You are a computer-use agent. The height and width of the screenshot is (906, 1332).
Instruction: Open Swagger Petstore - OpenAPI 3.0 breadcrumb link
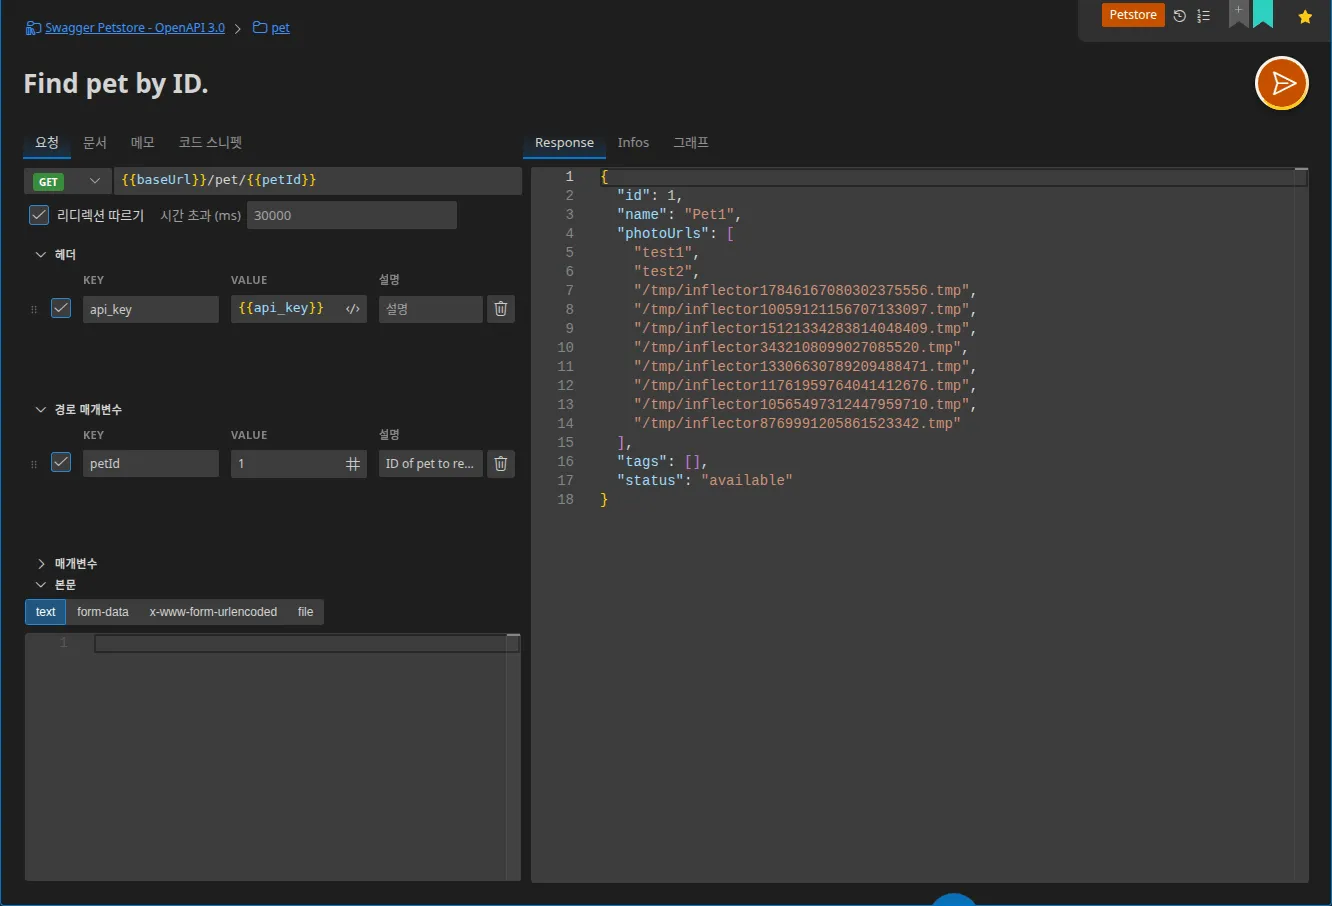click(x=135, y=28)
